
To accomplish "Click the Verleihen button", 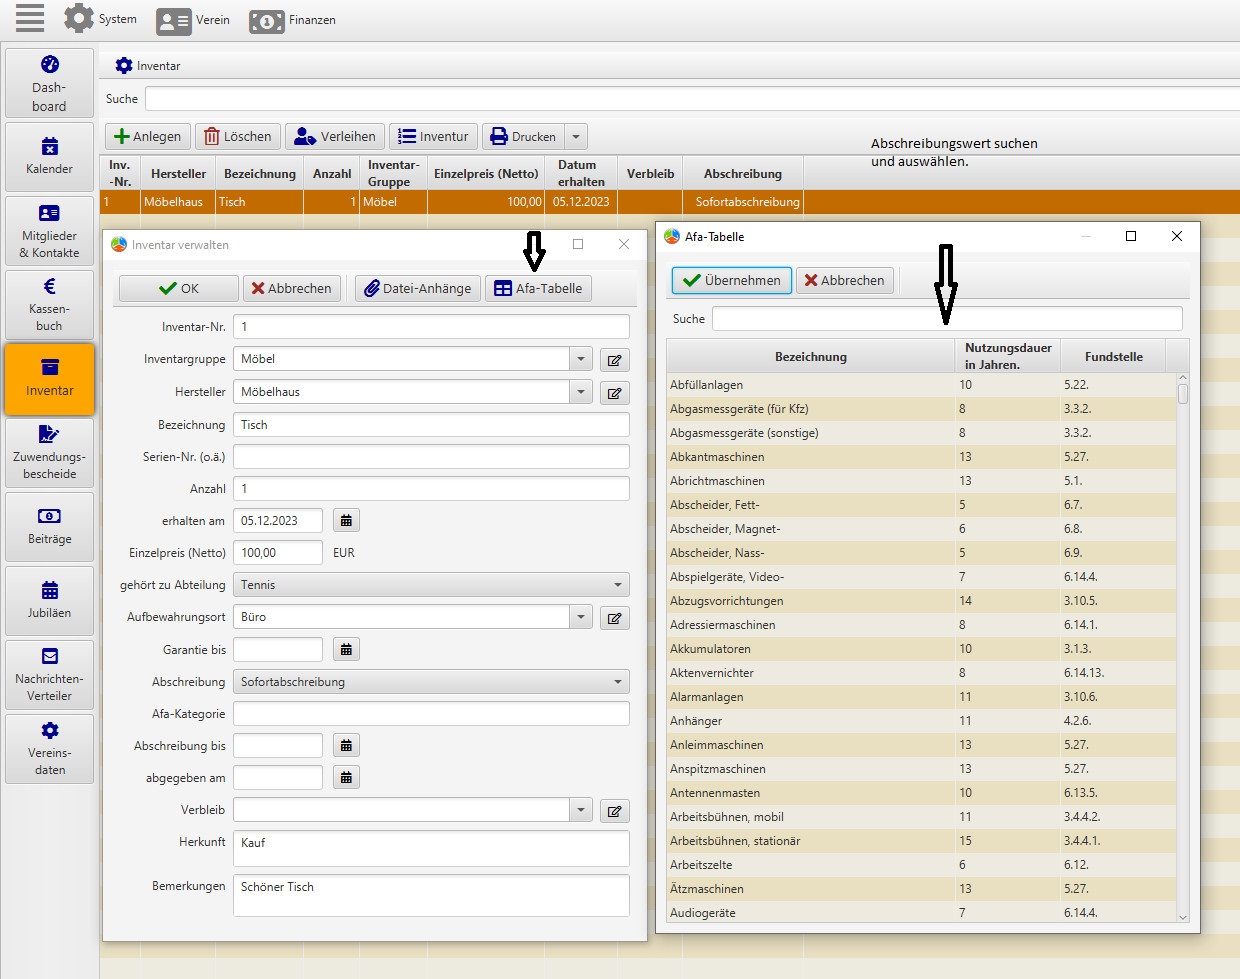I will pos(335,136).
